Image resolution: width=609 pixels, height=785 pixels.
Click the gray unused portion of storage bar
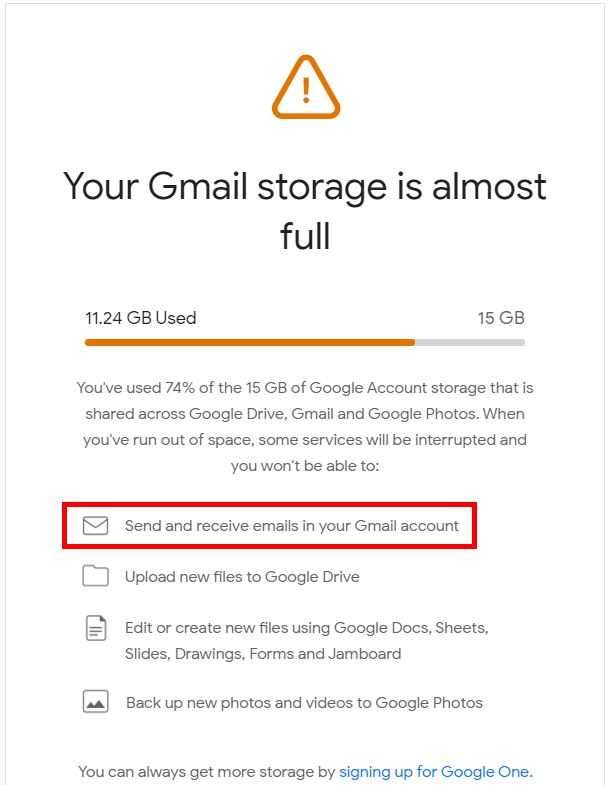coord(470,342)
